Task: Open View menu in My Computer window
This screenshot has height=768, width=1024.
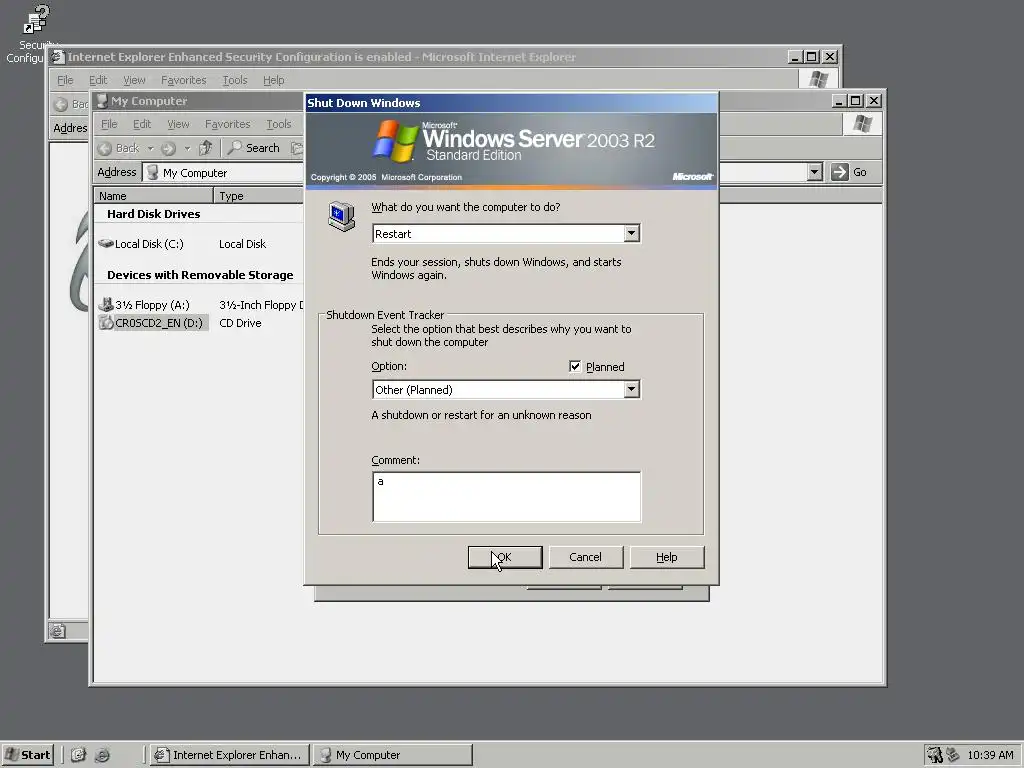Action: [x=178, y=124]
